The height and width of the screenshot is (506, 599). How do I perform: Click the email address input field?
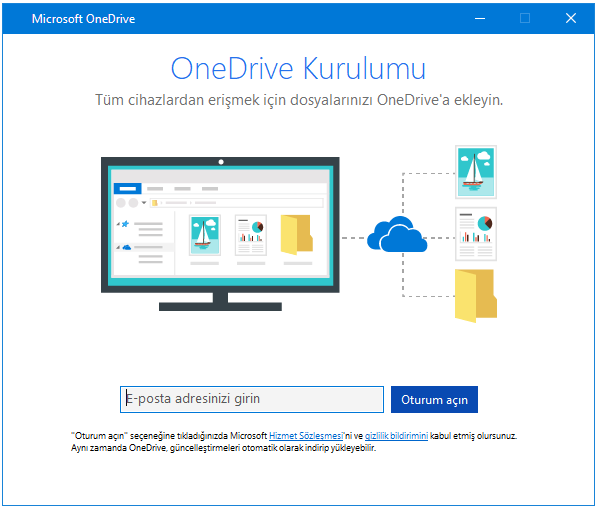(252, 399)
